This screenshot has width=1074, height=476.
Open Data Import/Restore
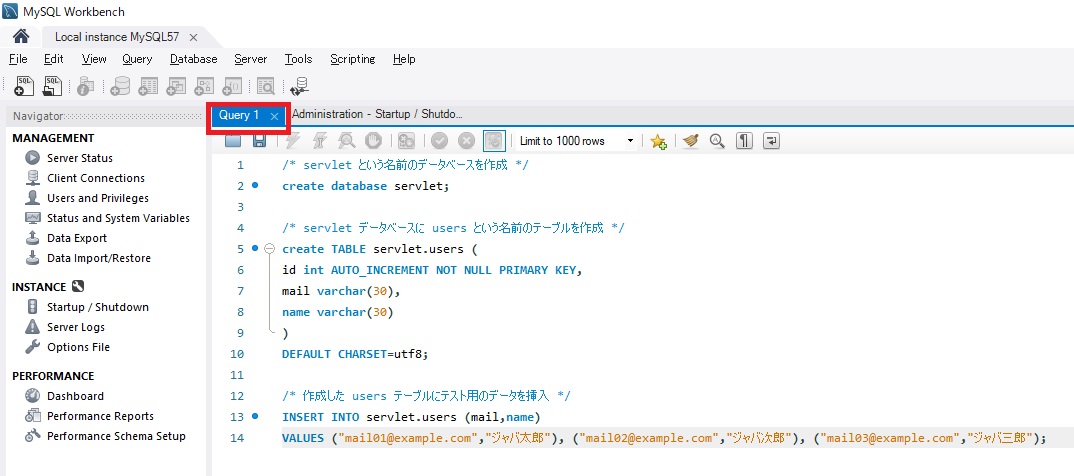click(x=99, y=258)
